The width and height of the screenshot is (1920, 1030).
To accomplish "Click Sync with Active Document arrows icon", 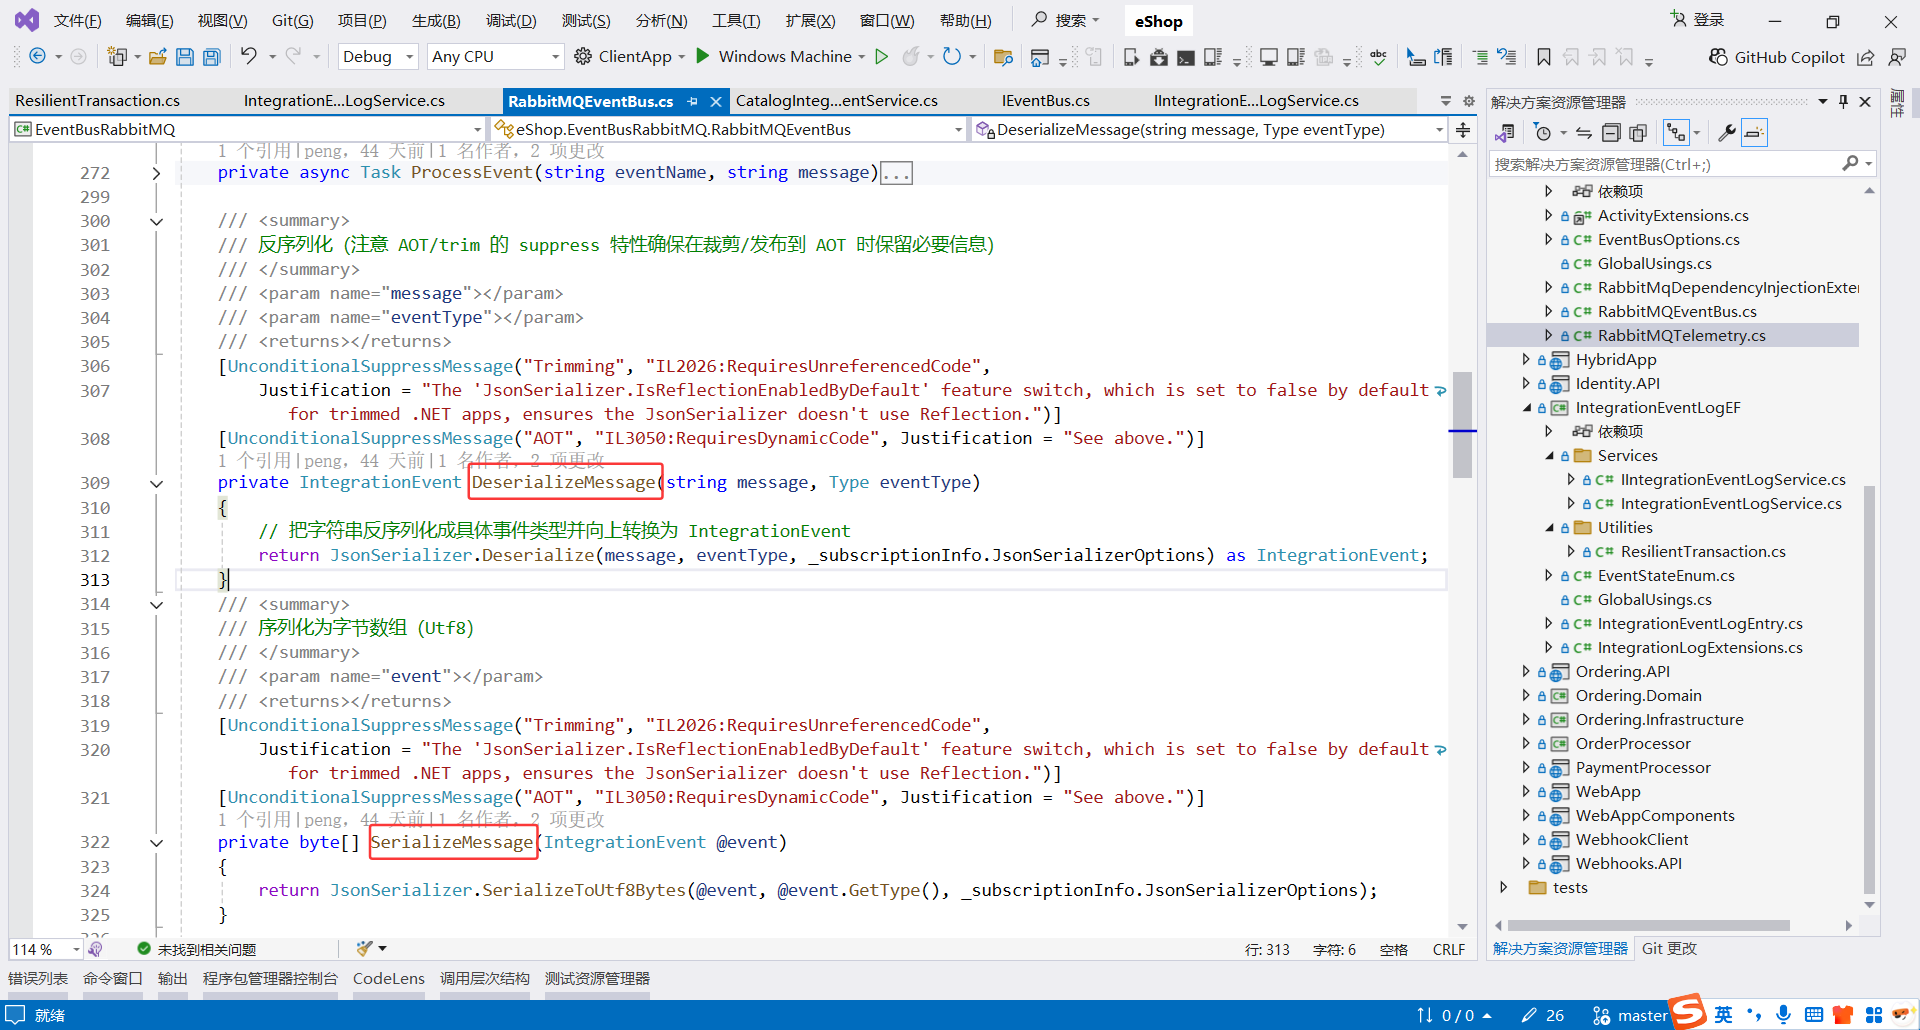I will [1584, 133].
